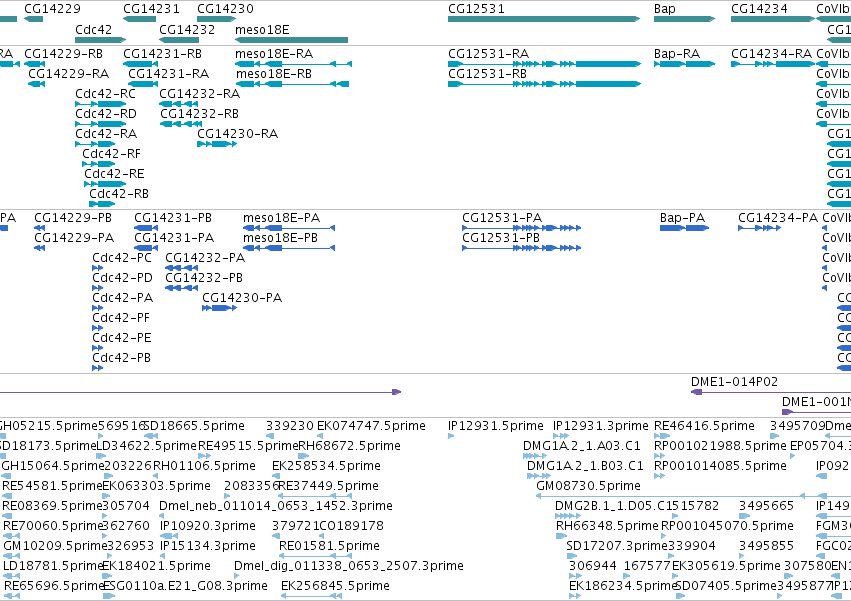The width and height of the screenshot is (851, 601).
Task: Select transcript CG12531-RB
Action: click(487, 74)
